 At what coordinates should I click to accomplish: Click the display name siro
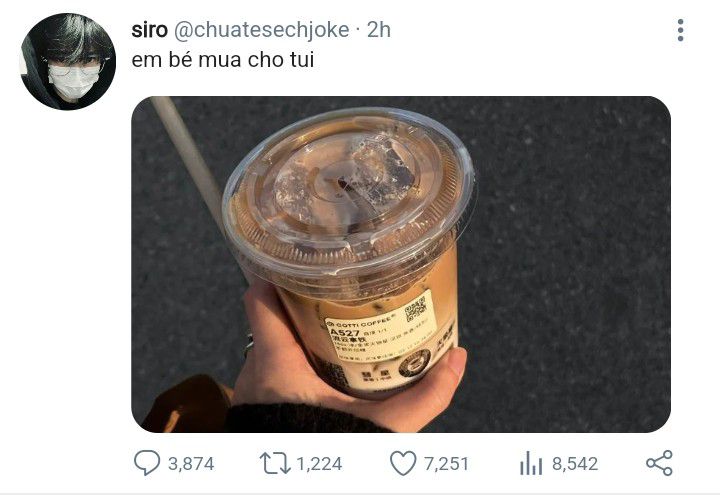150,30
